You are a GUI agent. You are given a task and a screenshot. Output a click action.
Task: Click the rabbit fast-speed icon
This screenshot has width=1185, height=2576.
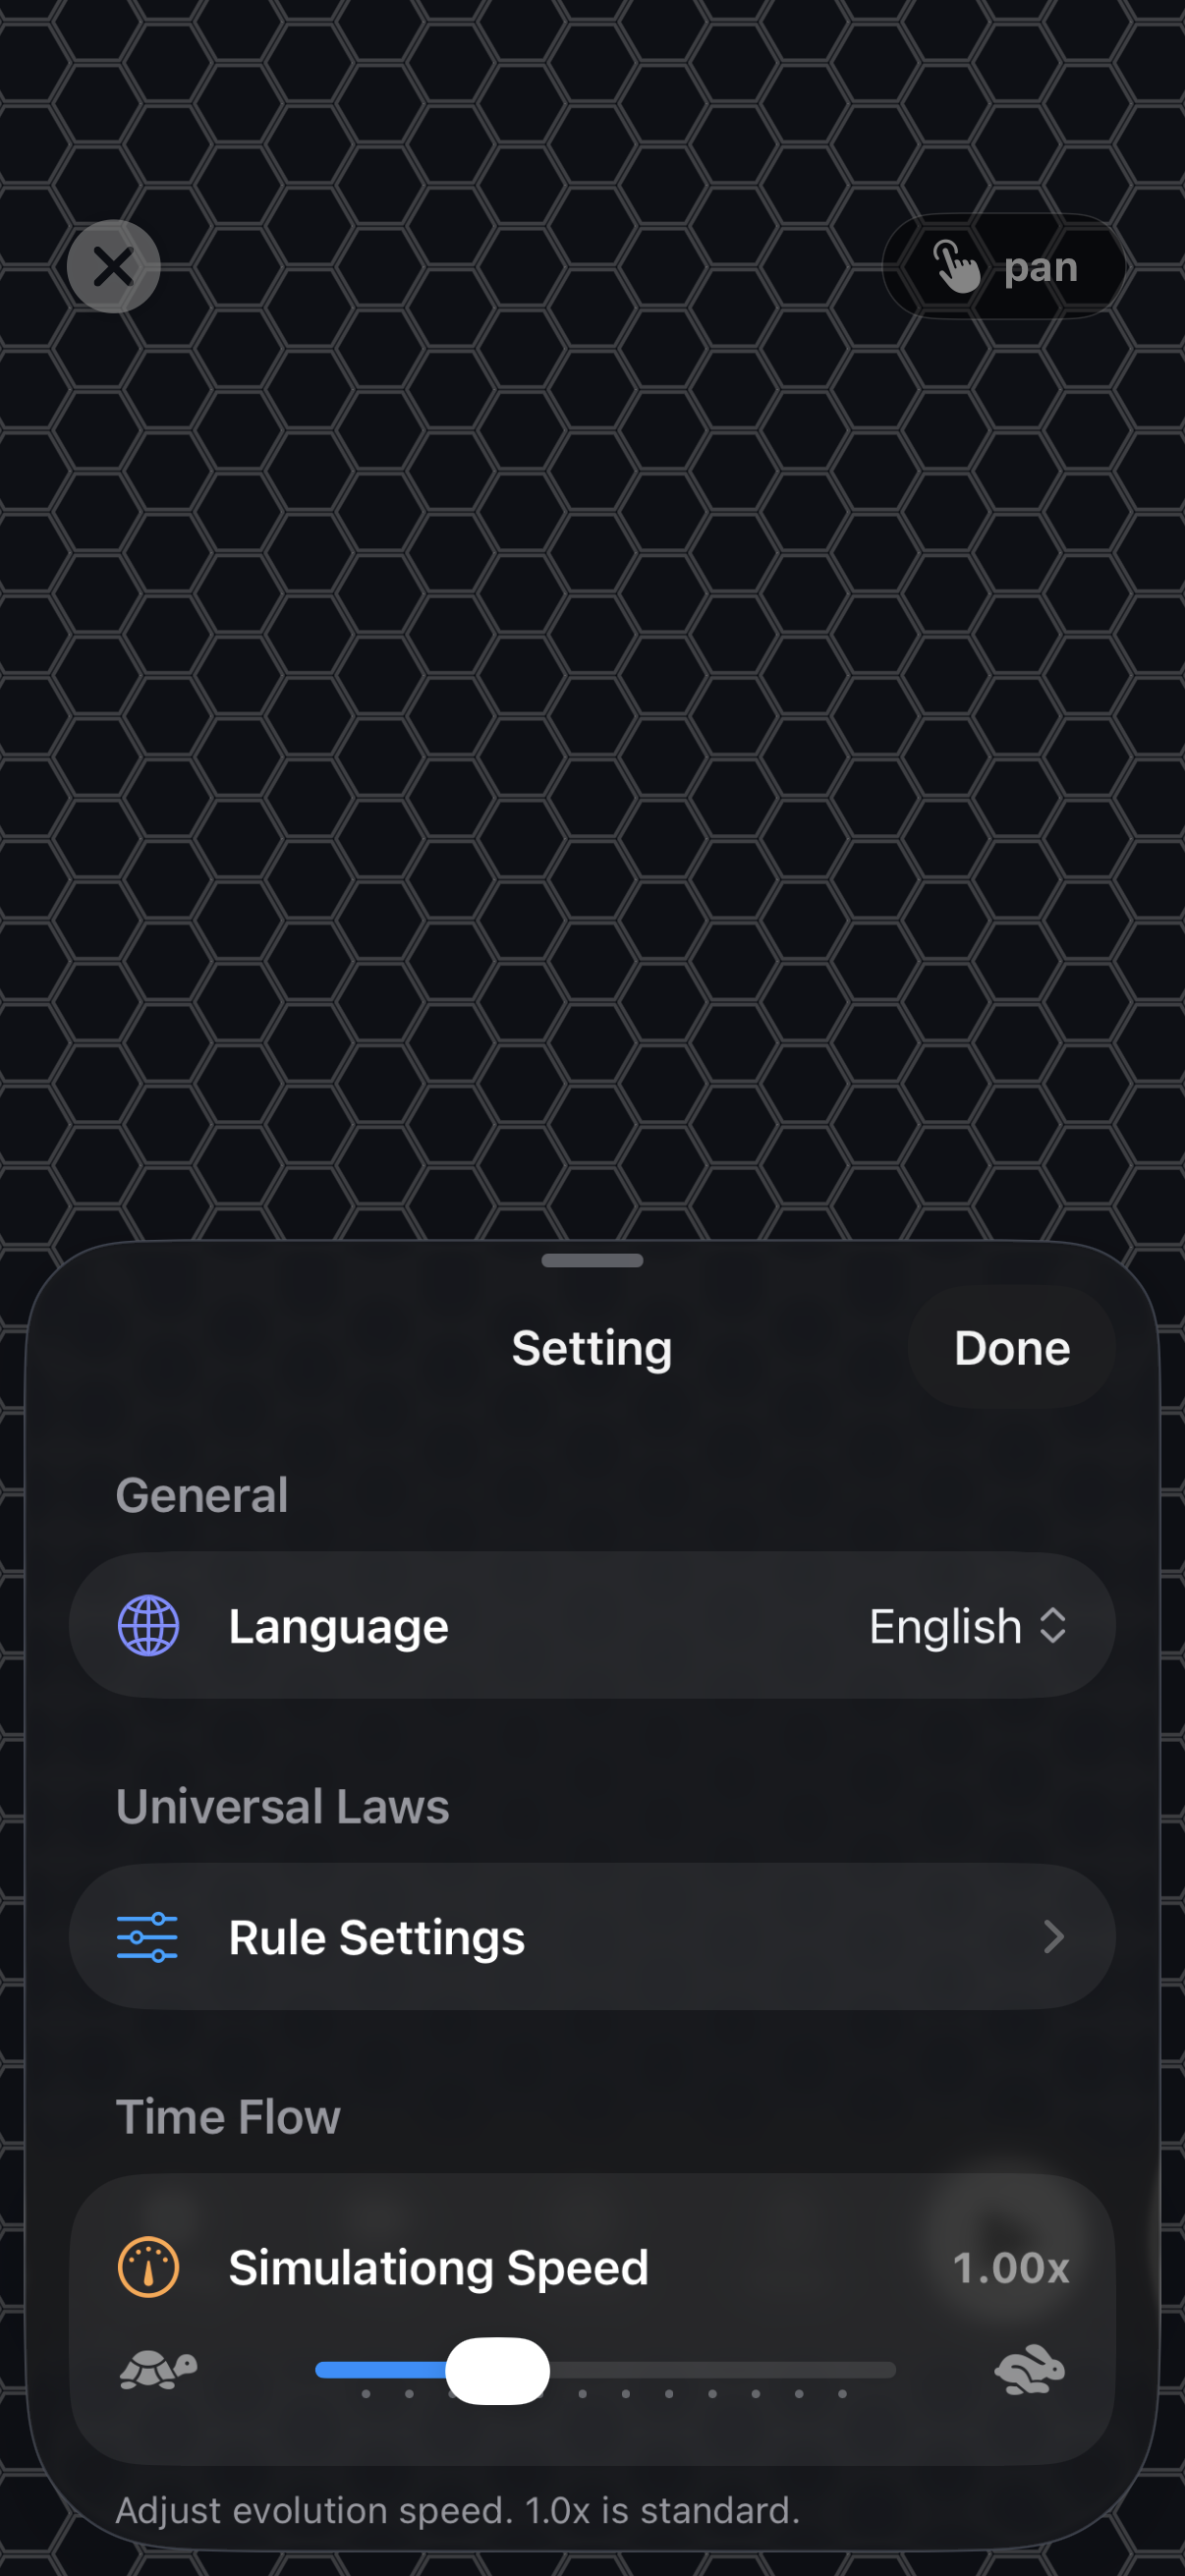(x=1030, y=2370)
